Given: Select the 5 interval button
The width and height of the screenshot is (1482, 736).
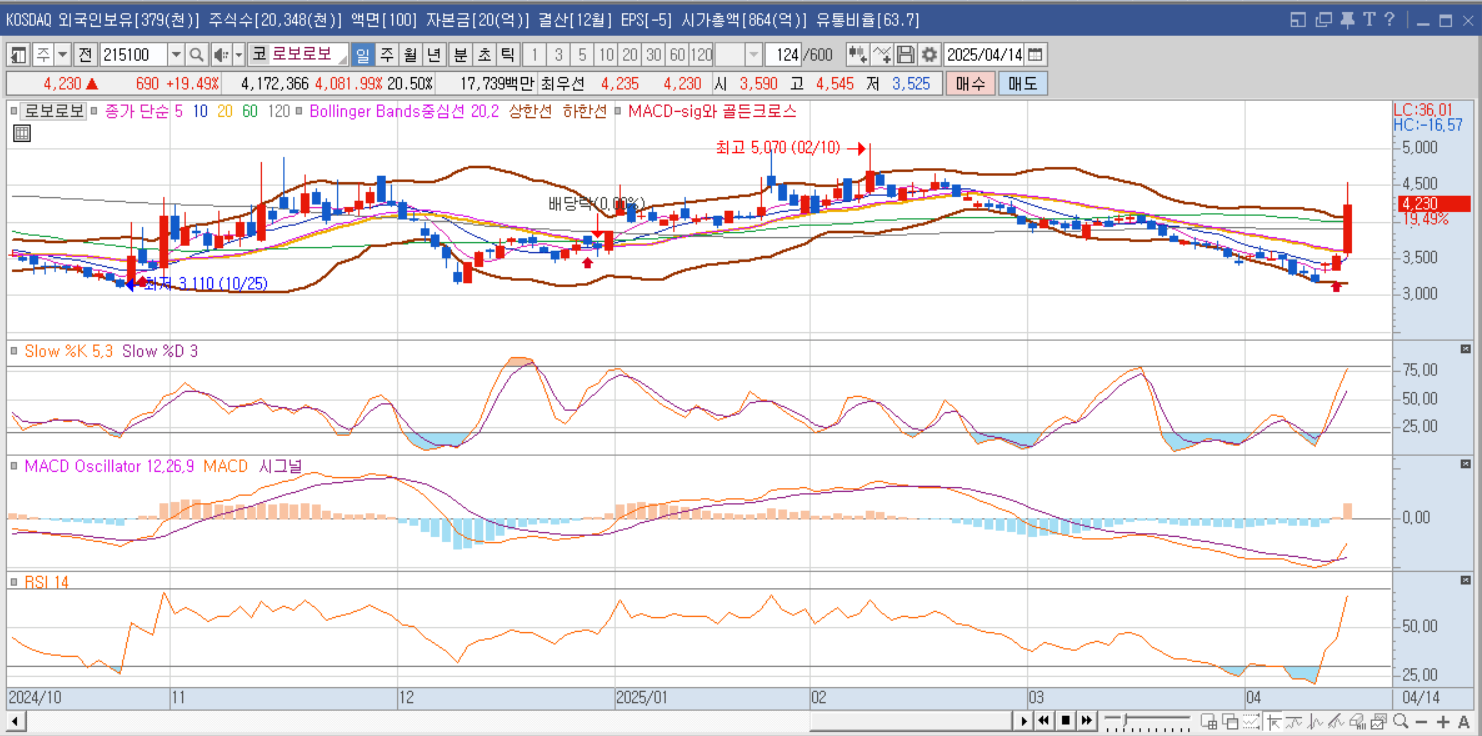Looking at the screenshot, I should coord(581,55).
